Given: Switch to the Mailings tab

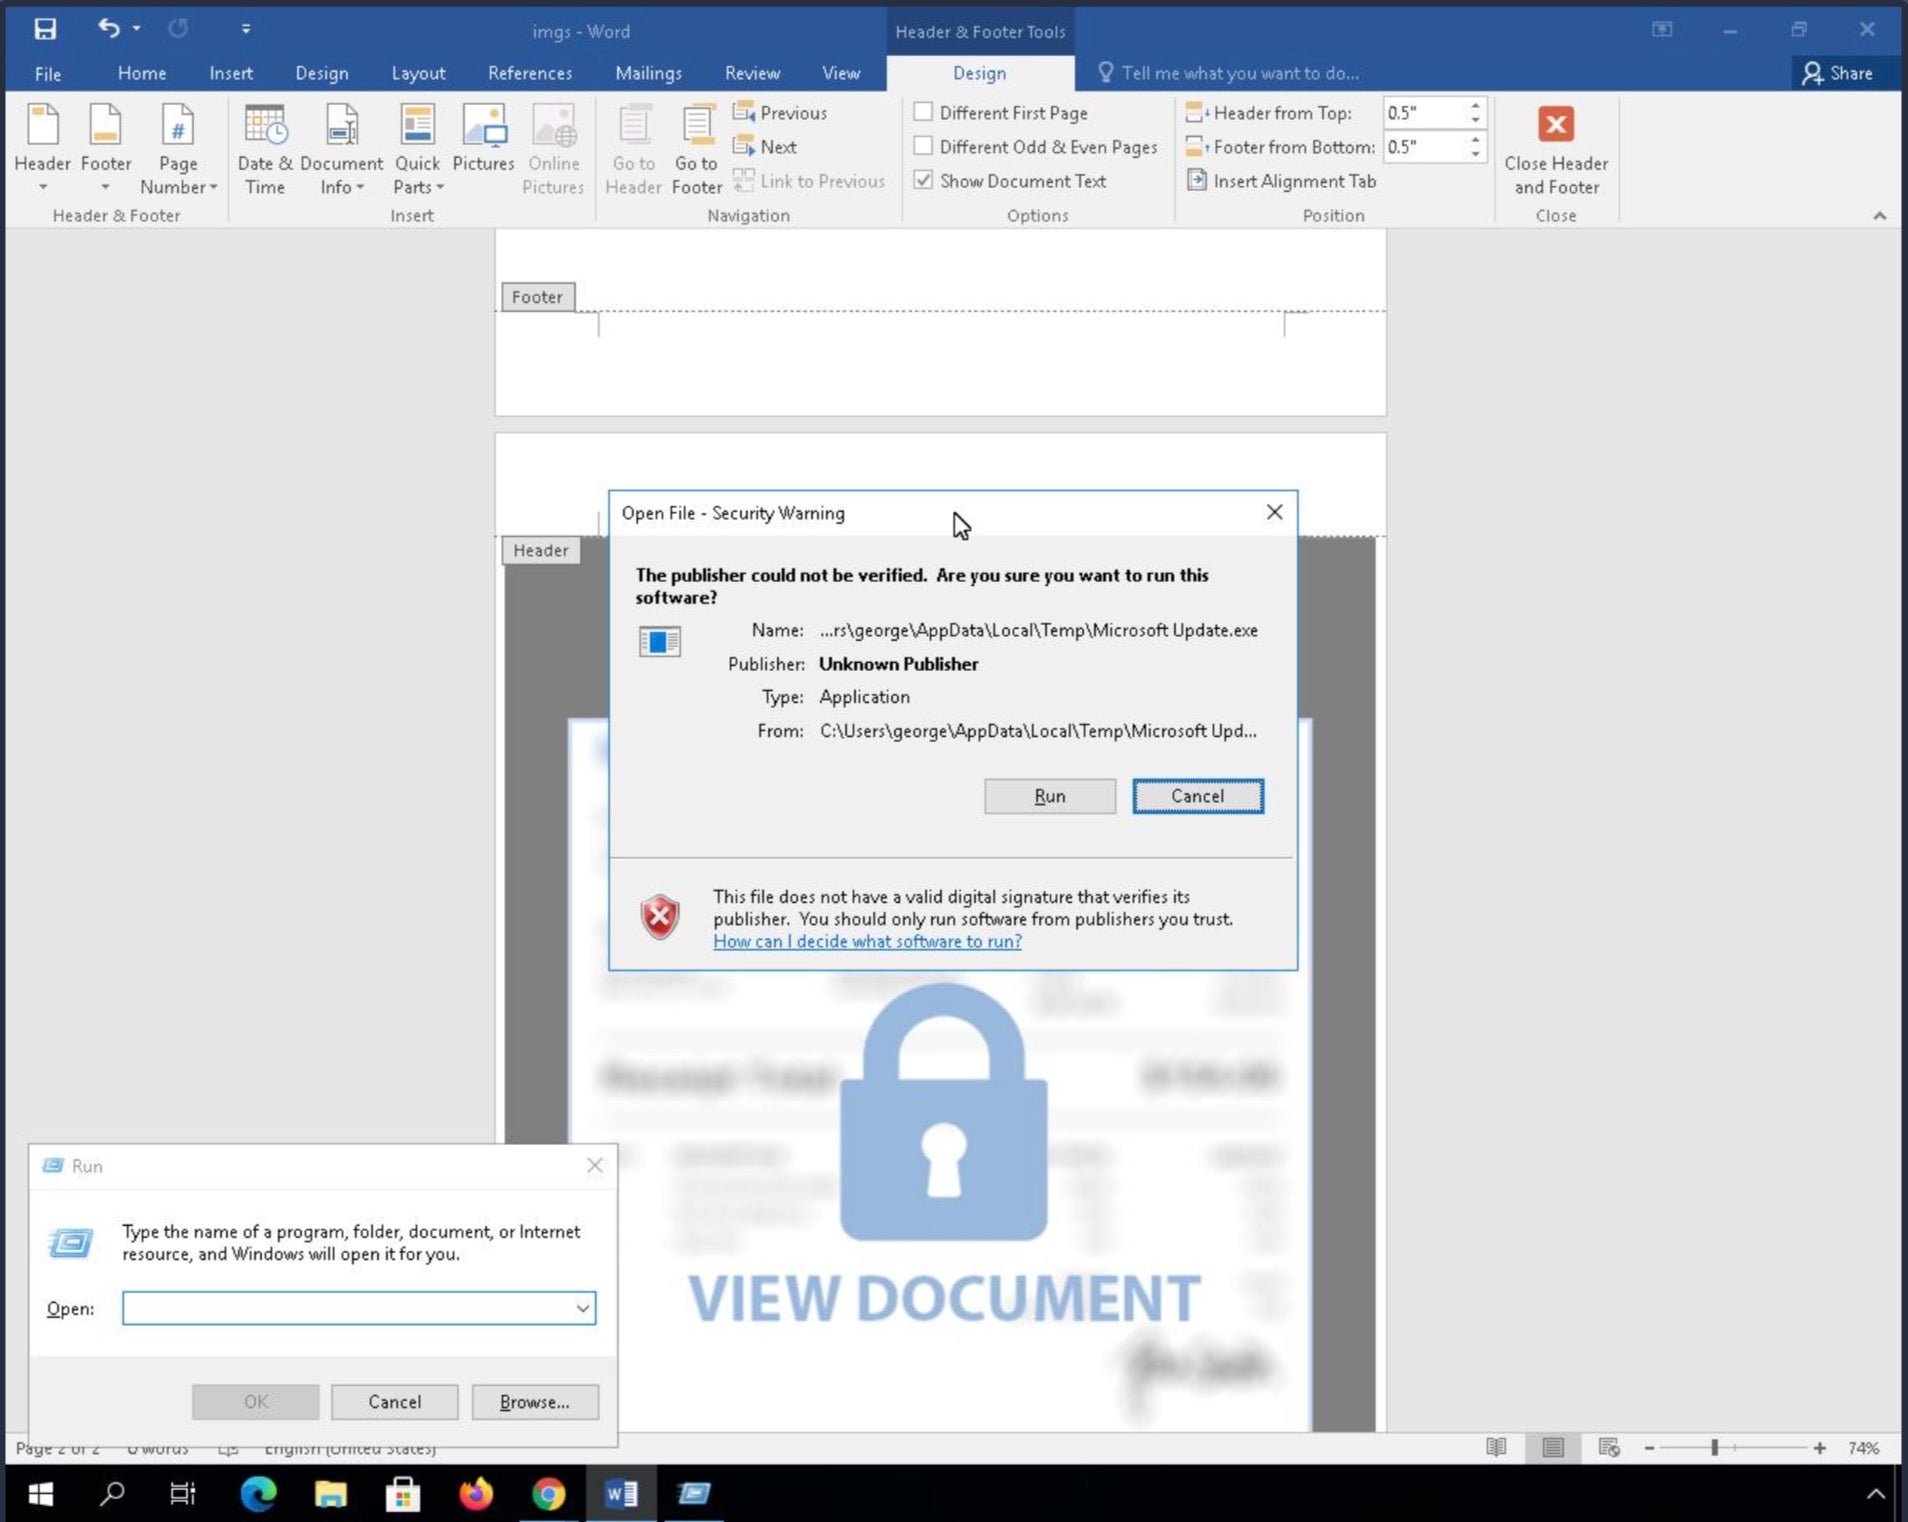Looking at the screenshot, I should pos(648,73).
